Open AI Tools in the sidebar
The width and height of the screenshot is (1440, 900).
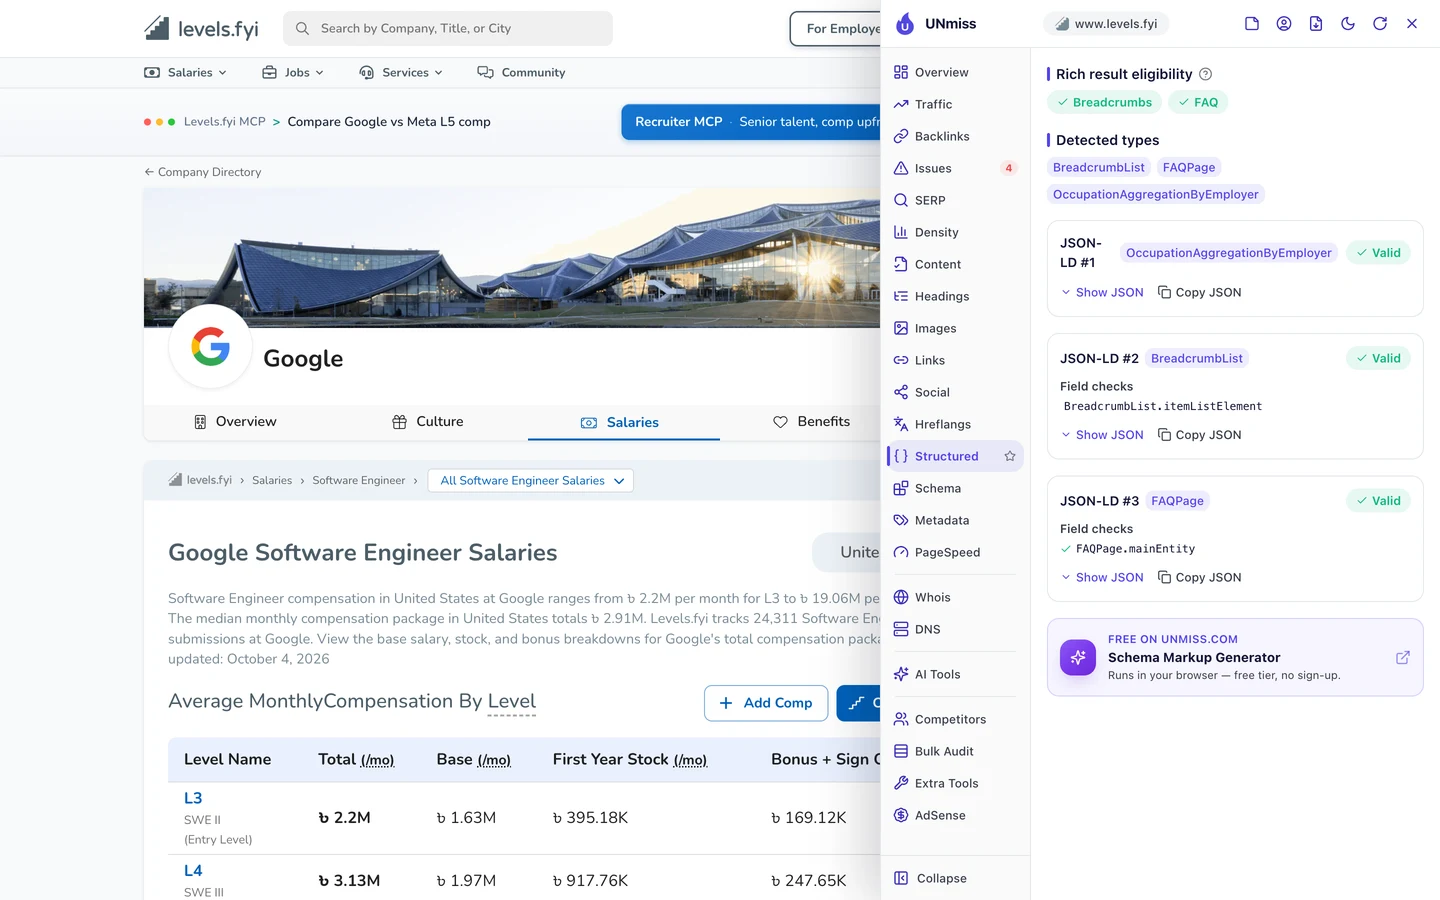(955, 674)
